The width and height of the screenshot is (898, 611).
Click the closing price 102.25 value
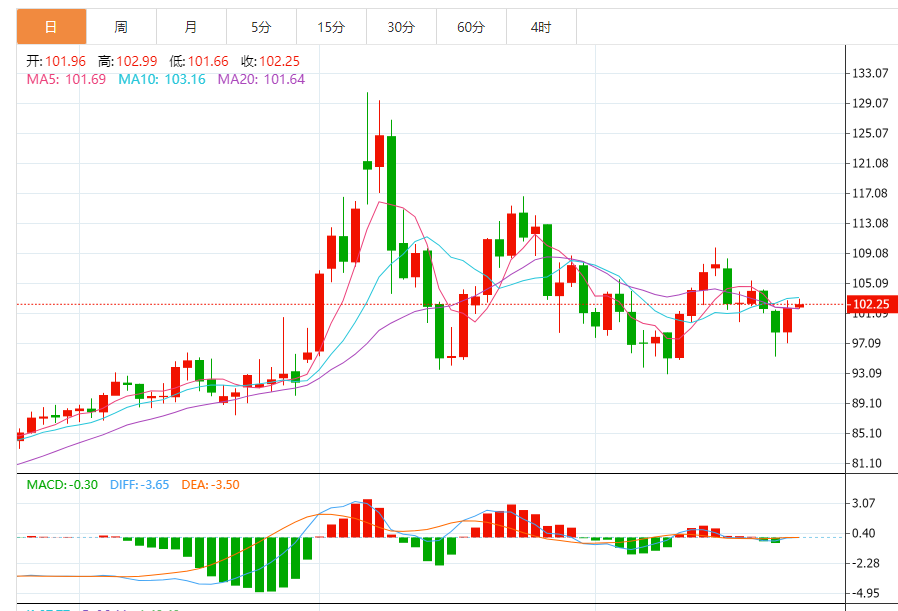[279, 61]
